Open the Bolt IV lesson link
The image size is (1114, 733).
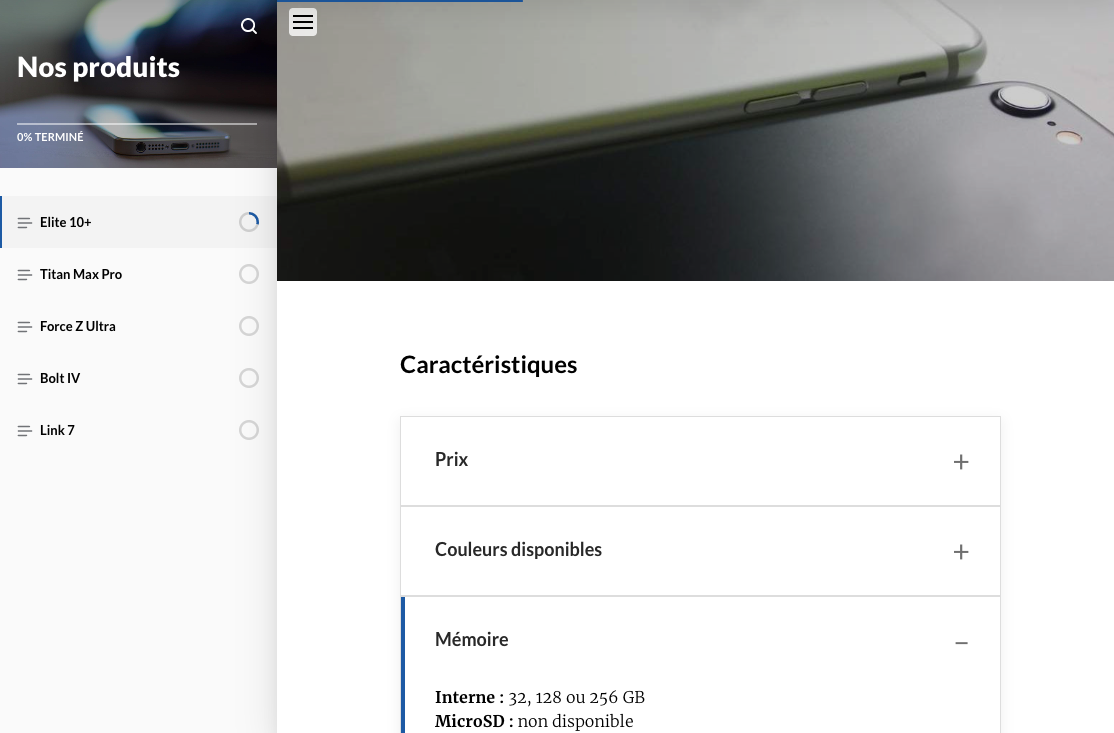[60, 378]
